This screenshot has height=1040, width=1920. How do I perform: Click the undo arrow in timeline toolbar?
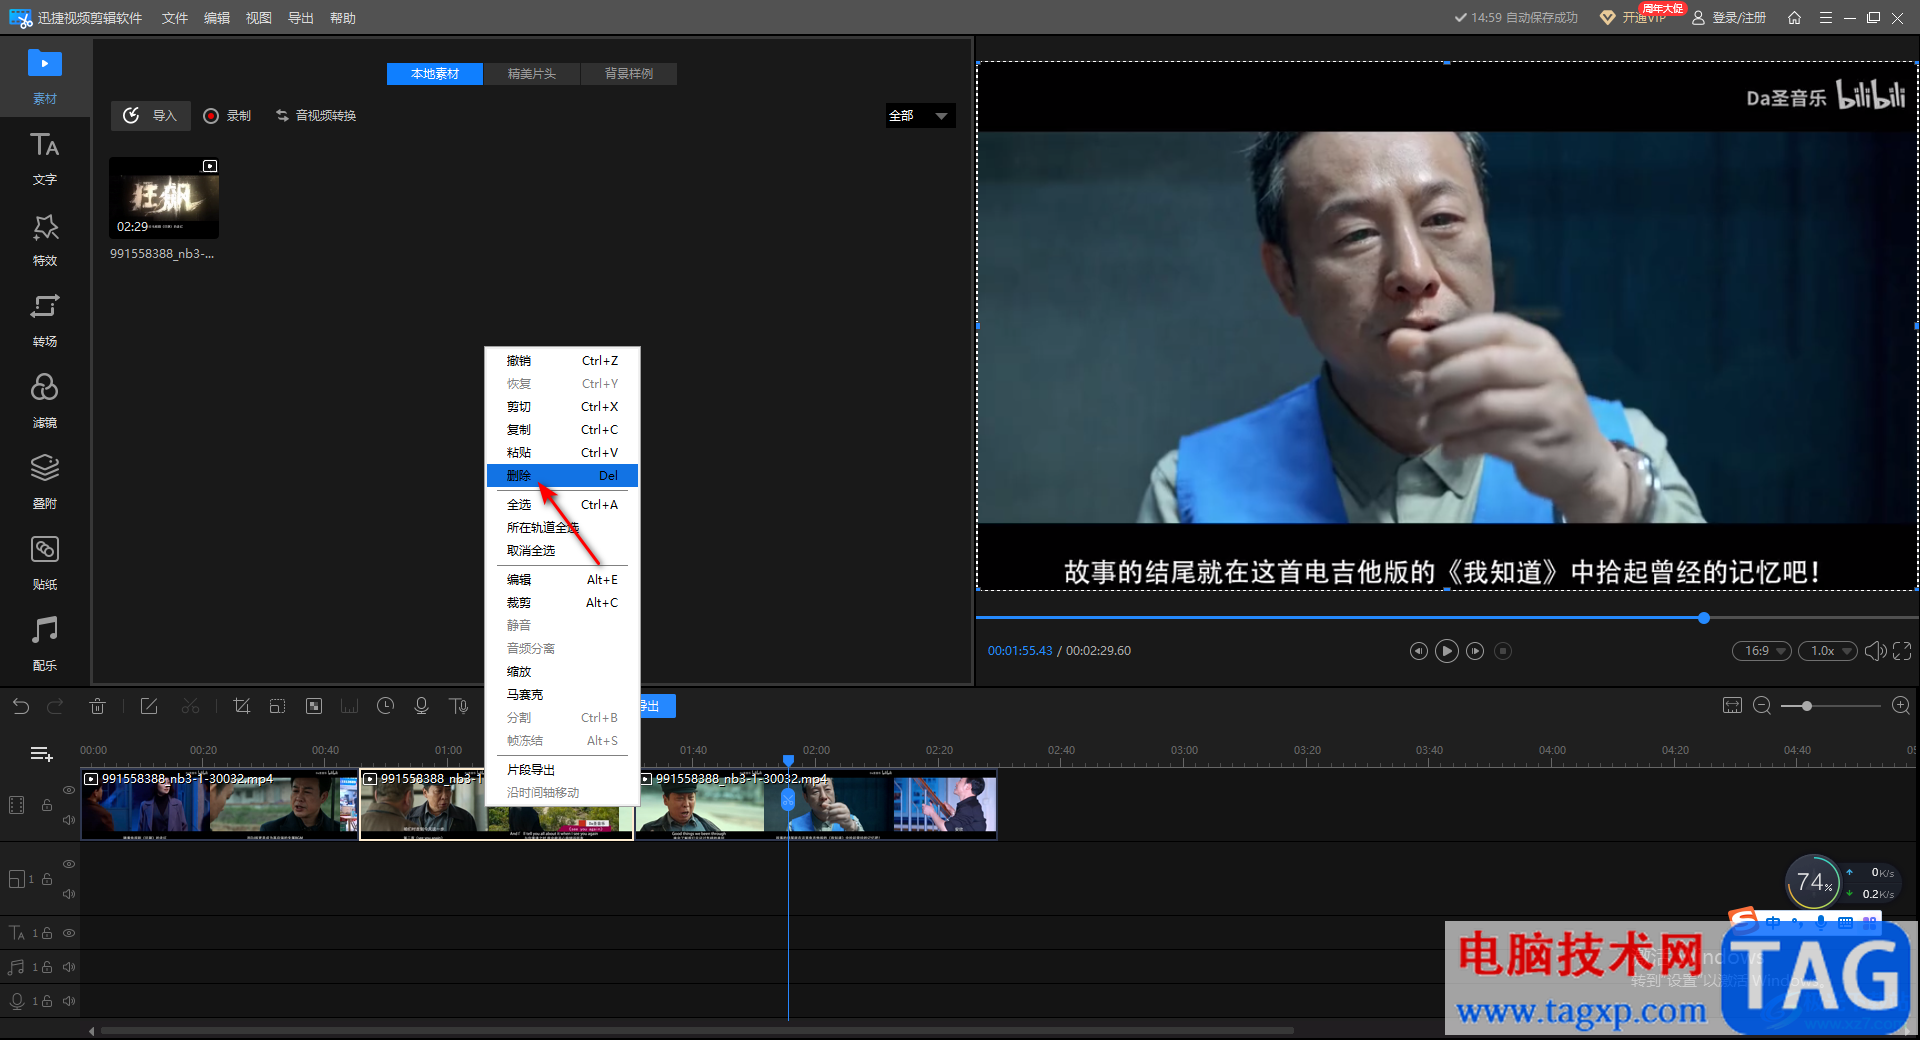tap(21, 706)
